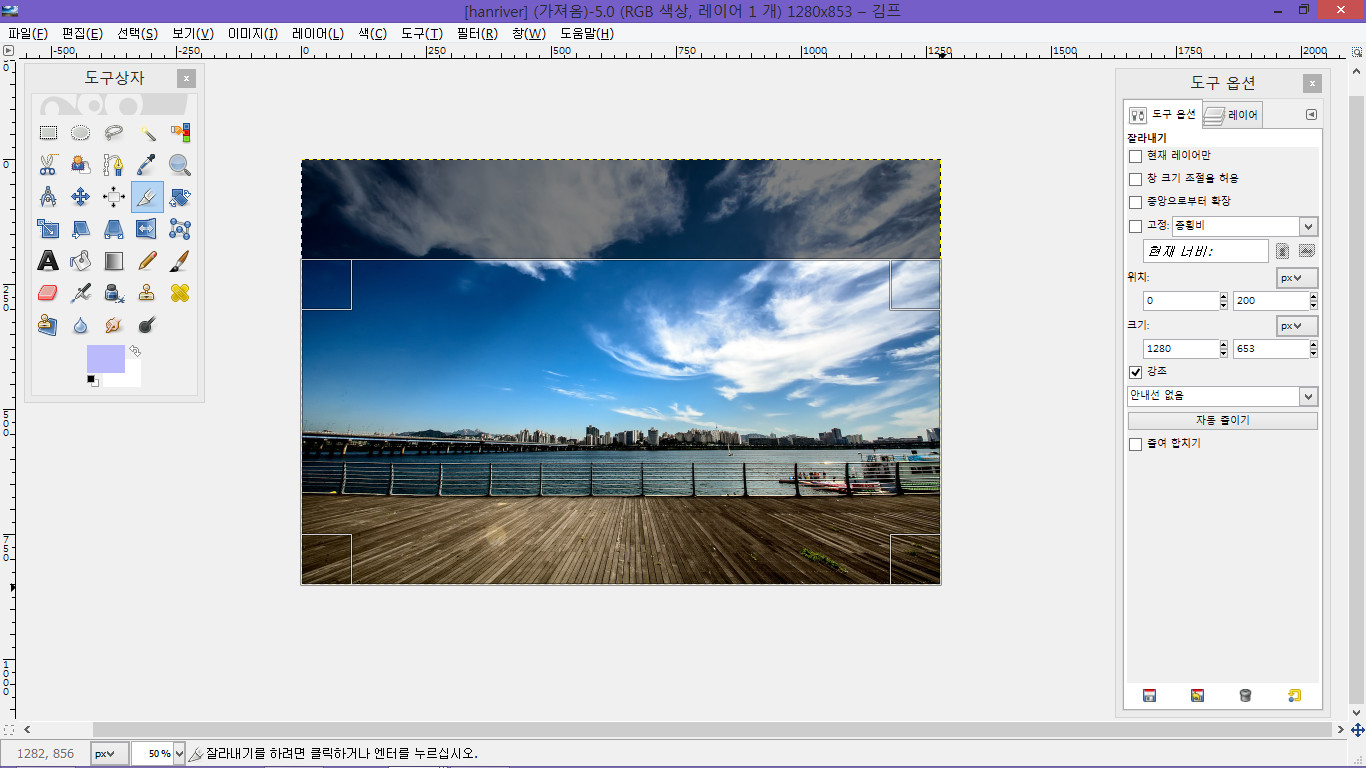This screenshot has width=1366, height=768.
Task: Select the Scissors Select tool
Action: [48, 165]
